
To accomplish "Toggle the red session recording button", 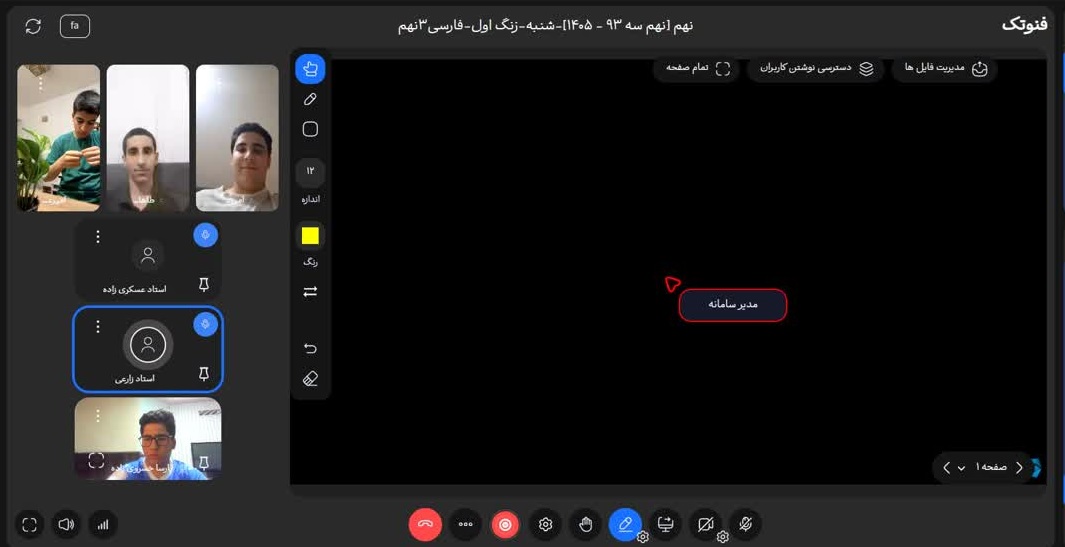I will (505, 525).
